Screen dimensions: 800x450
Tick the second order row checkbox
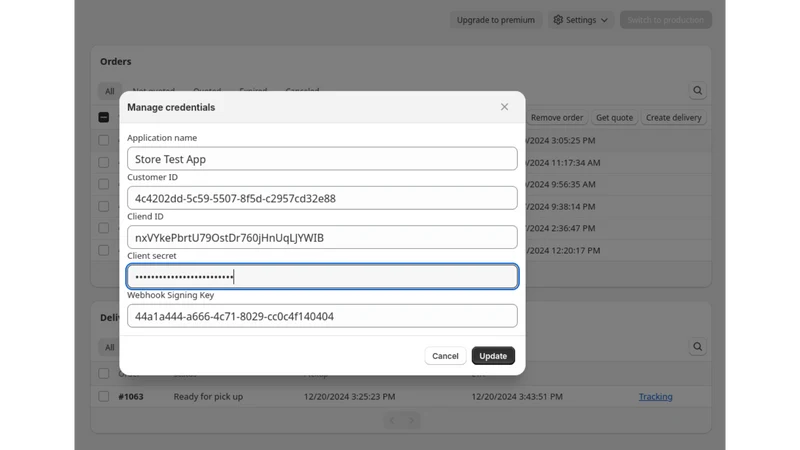coord(104,162)
